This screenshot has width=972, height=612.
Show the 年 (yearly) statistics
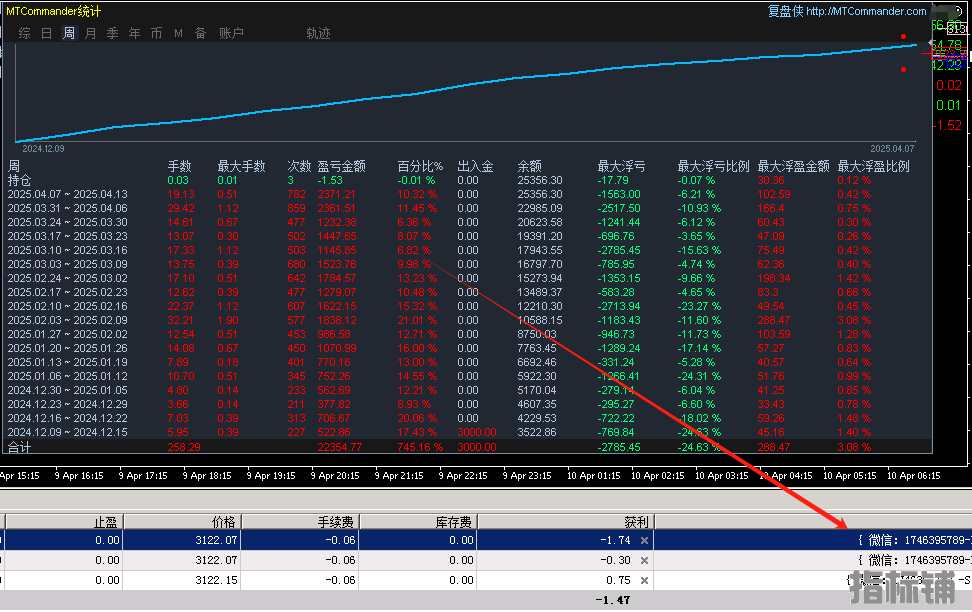click(134, 33)
